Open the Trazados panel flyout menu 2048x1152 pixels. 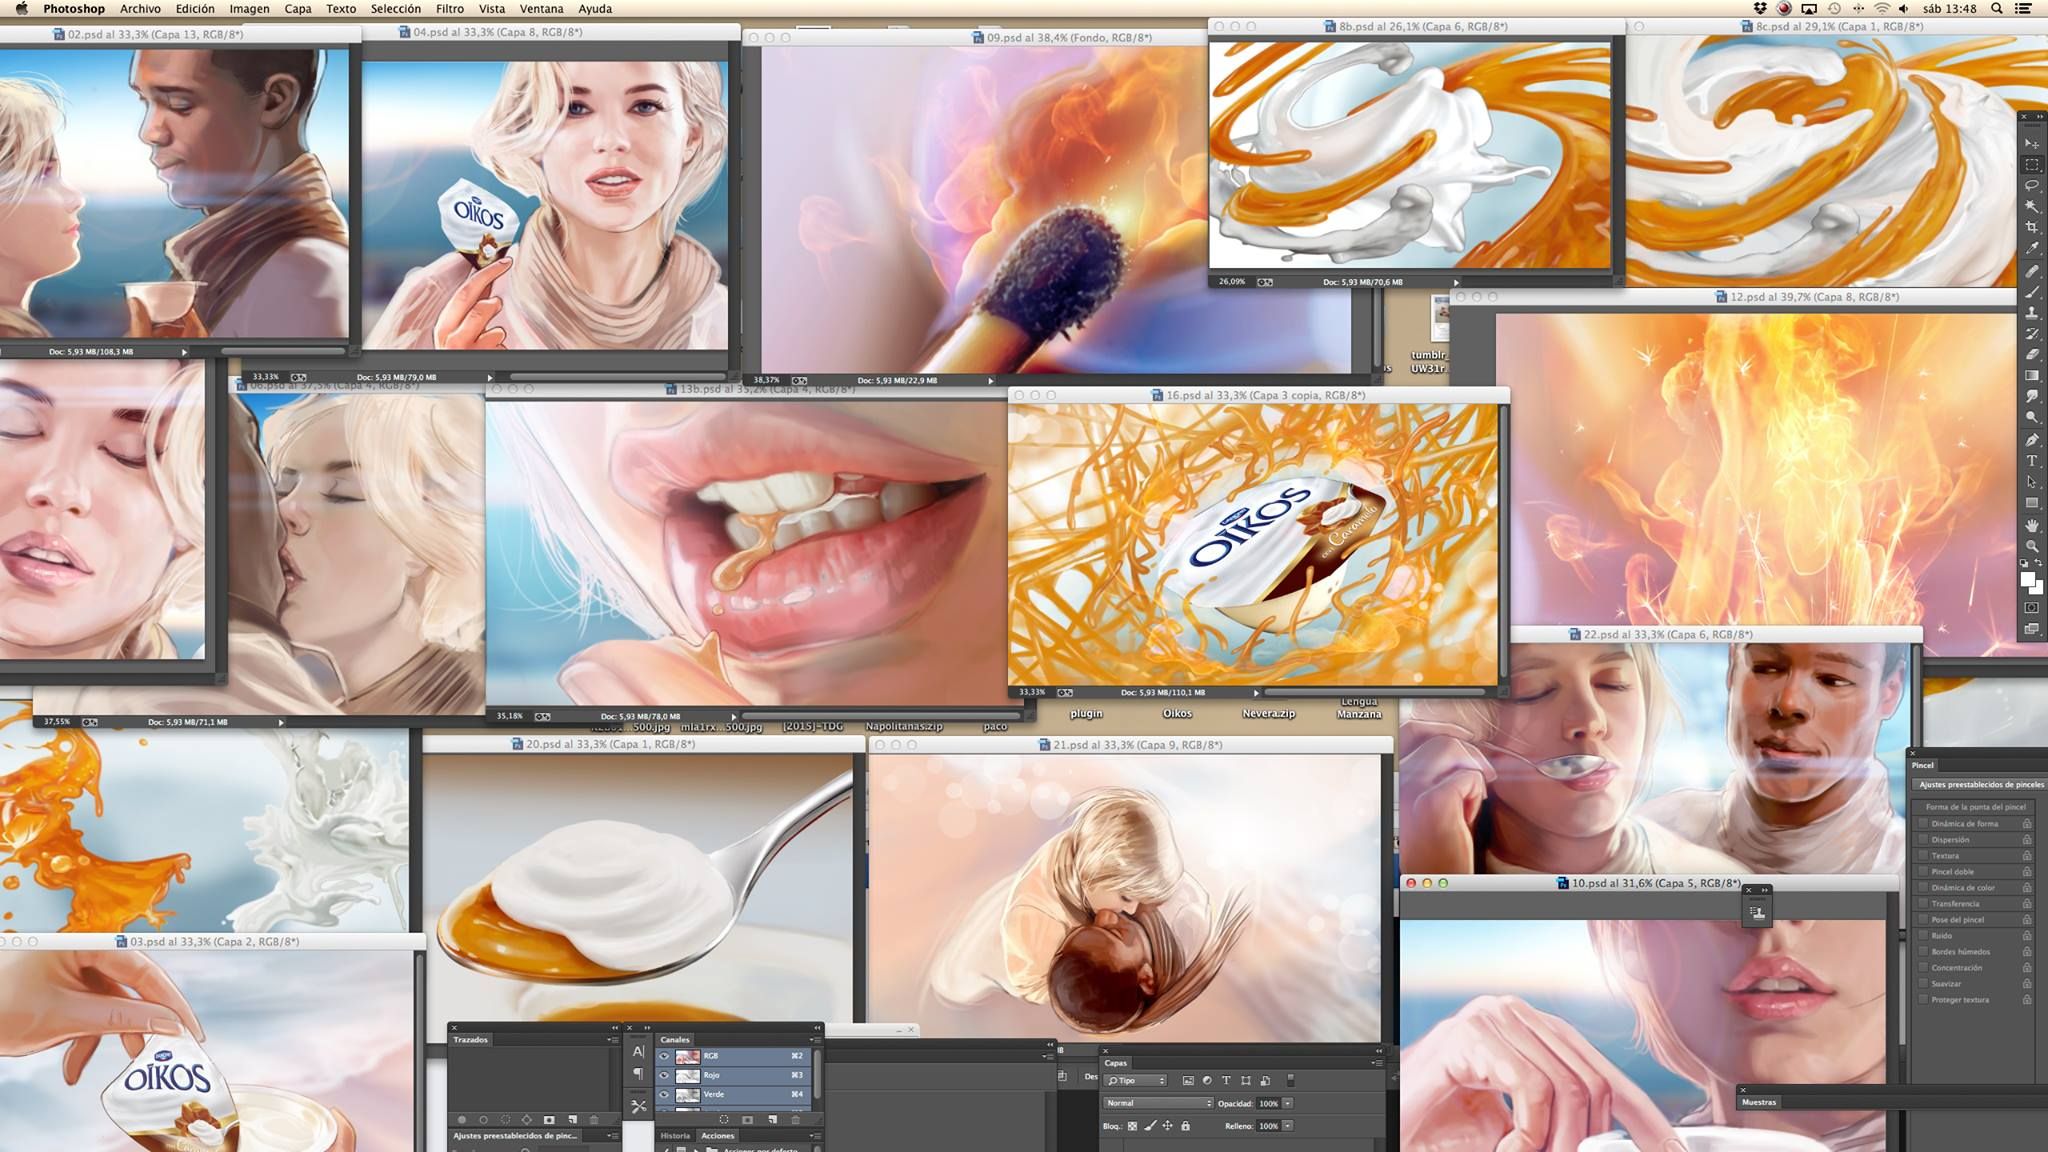[x=613, y=1040]
